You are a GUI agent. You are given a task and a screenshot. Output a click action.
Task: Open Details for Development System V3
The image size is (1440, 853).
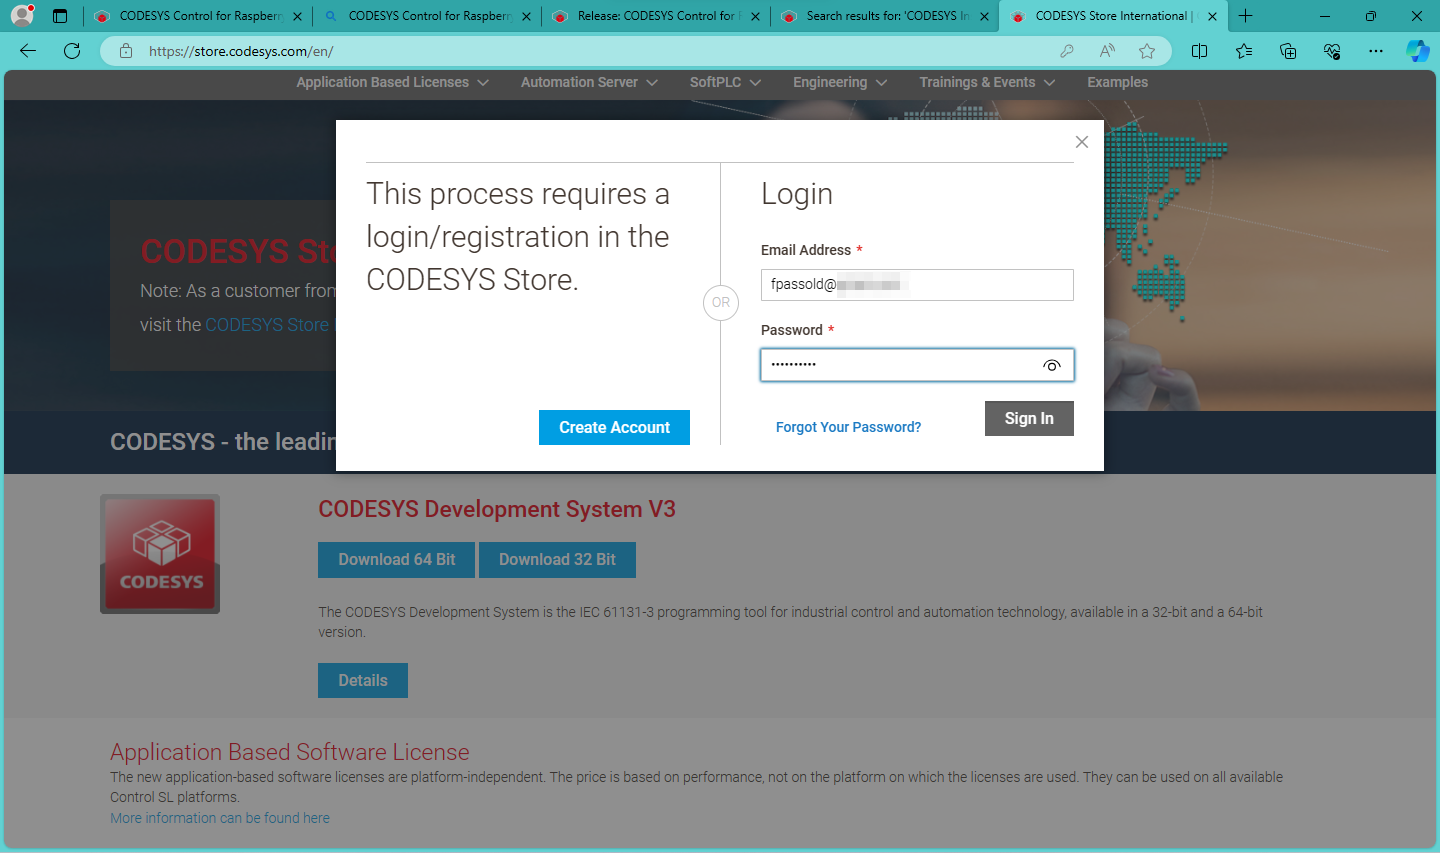point(363,680)
